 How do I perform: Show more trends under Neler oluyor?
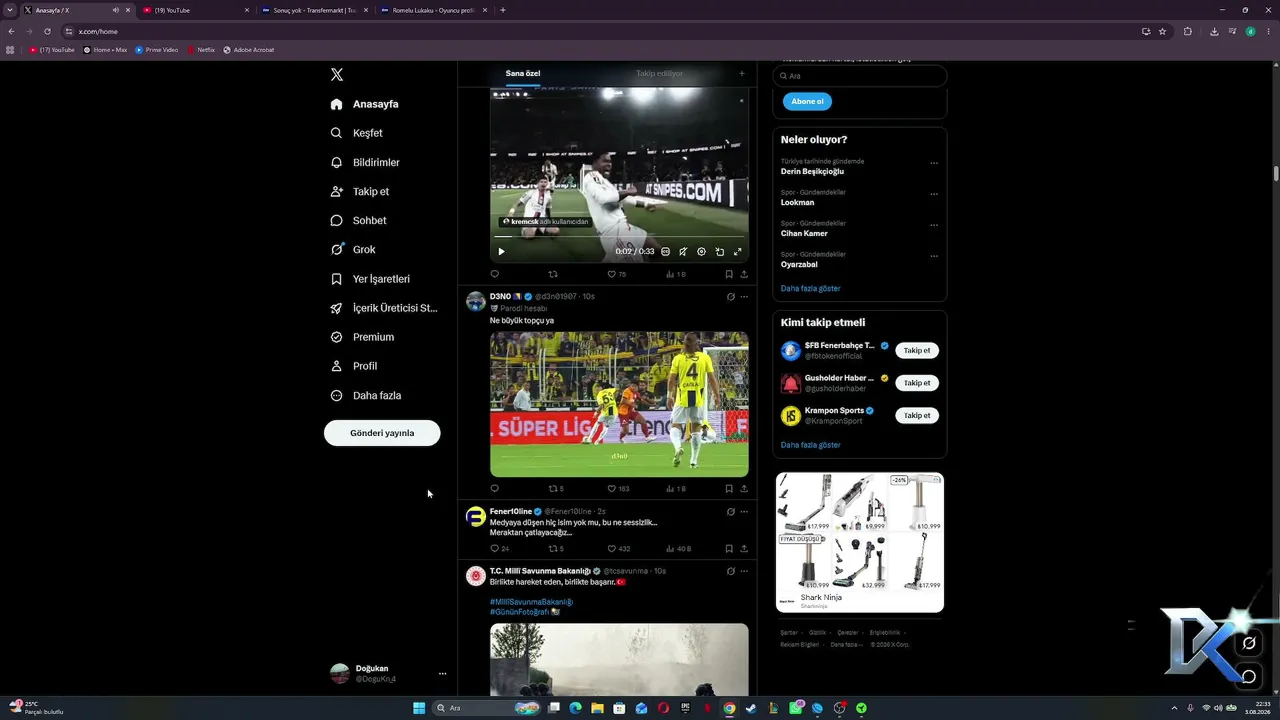[810, 288]
